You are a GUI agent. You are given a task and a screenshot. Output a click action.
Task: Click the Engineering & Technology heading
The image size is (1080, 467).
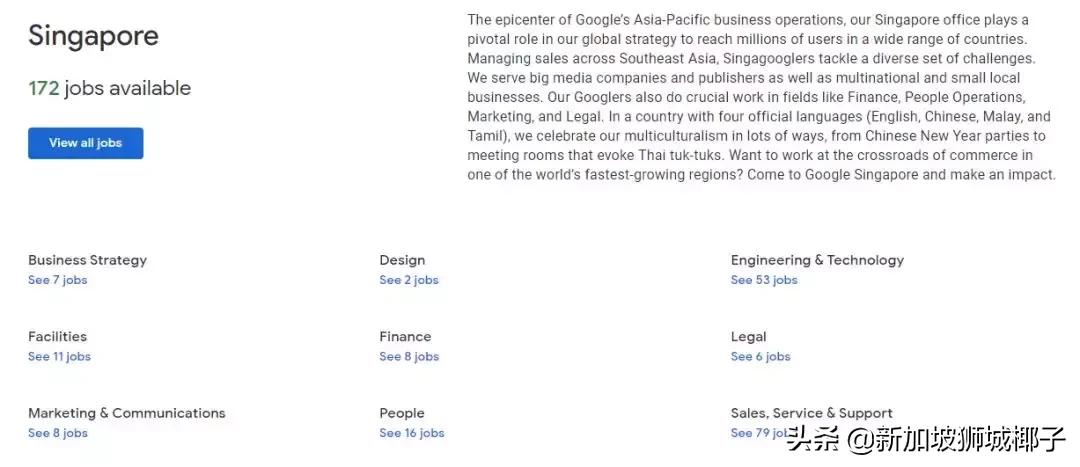[x=817, y=260]
